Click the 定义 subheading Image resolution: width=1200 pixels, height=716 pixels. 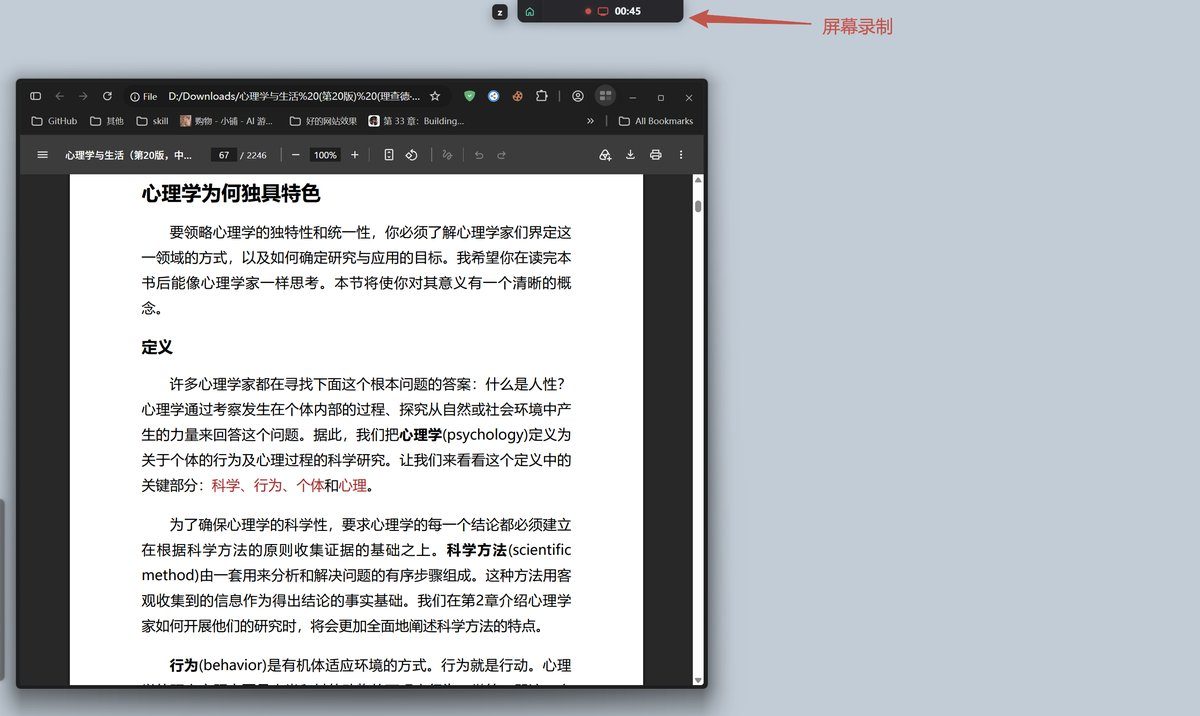click(157, 347)
